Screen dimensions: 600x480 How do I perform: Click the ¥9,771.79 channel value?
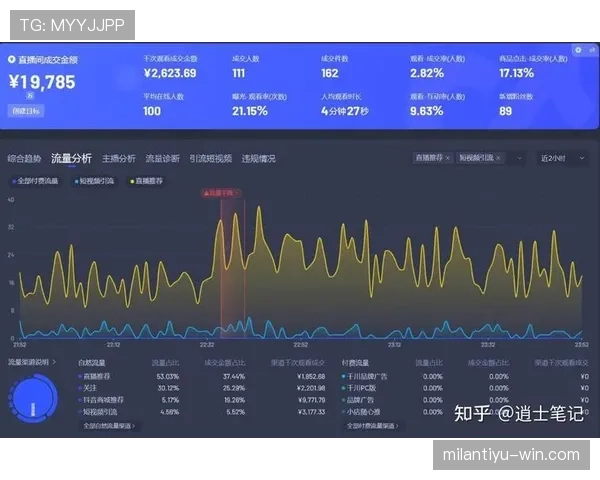(311, 400)
